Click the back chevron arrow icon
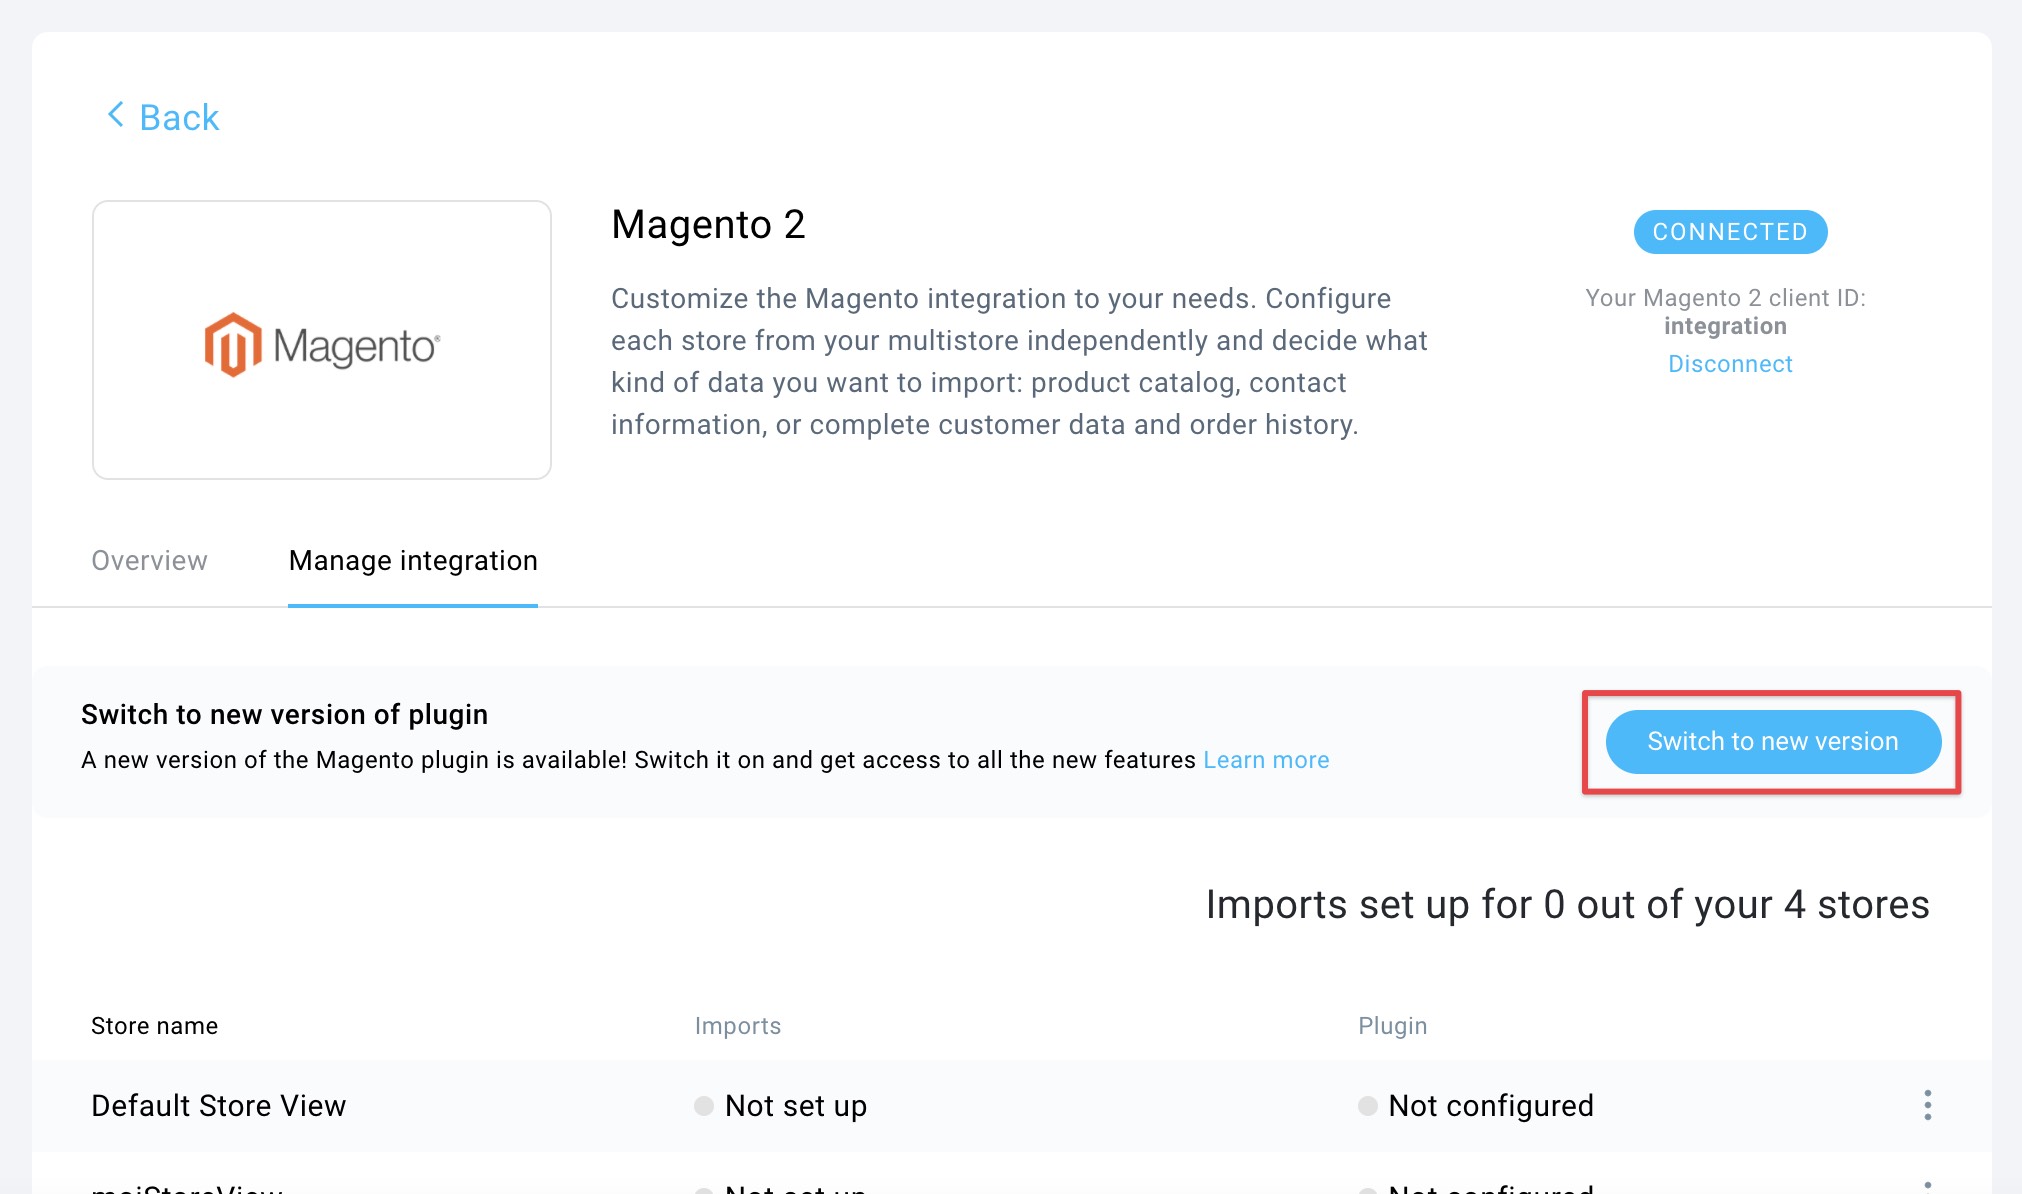The image size is (2022, 1194). (116, 115)
